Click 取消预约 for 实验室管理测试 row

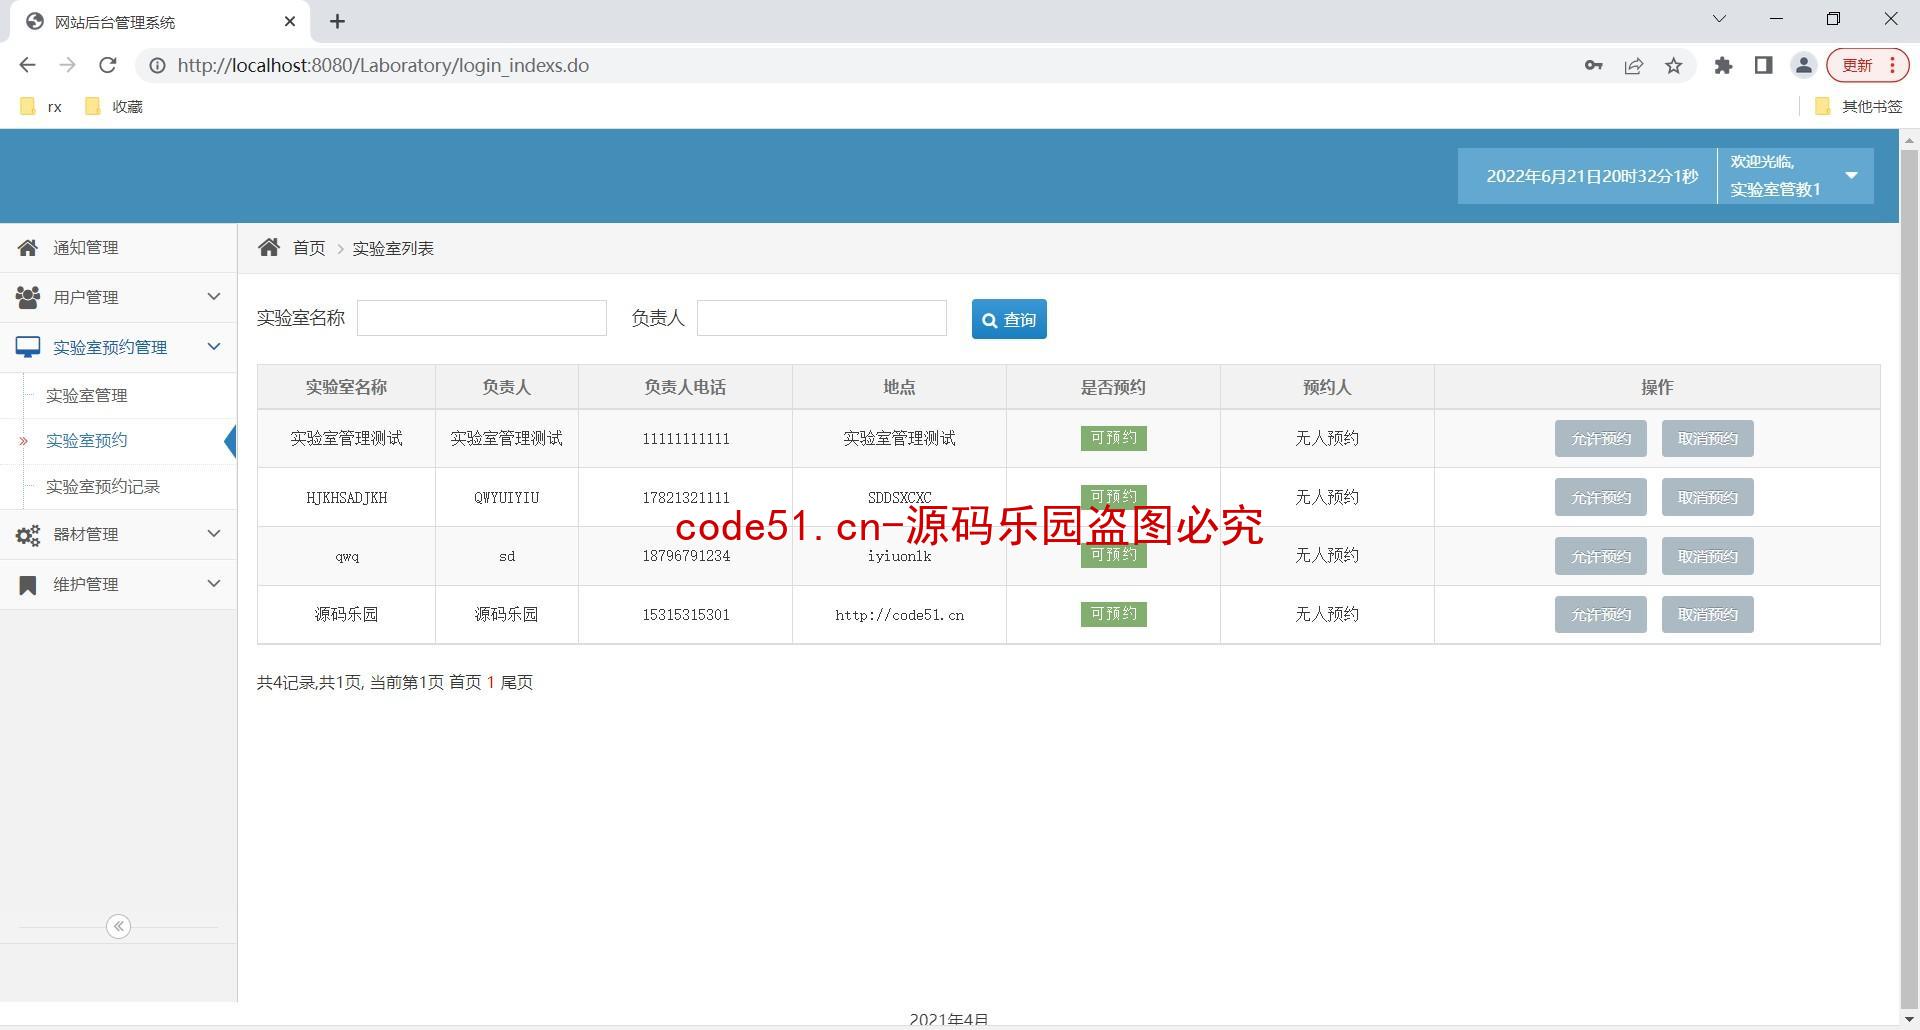(x=1707, y=439)
